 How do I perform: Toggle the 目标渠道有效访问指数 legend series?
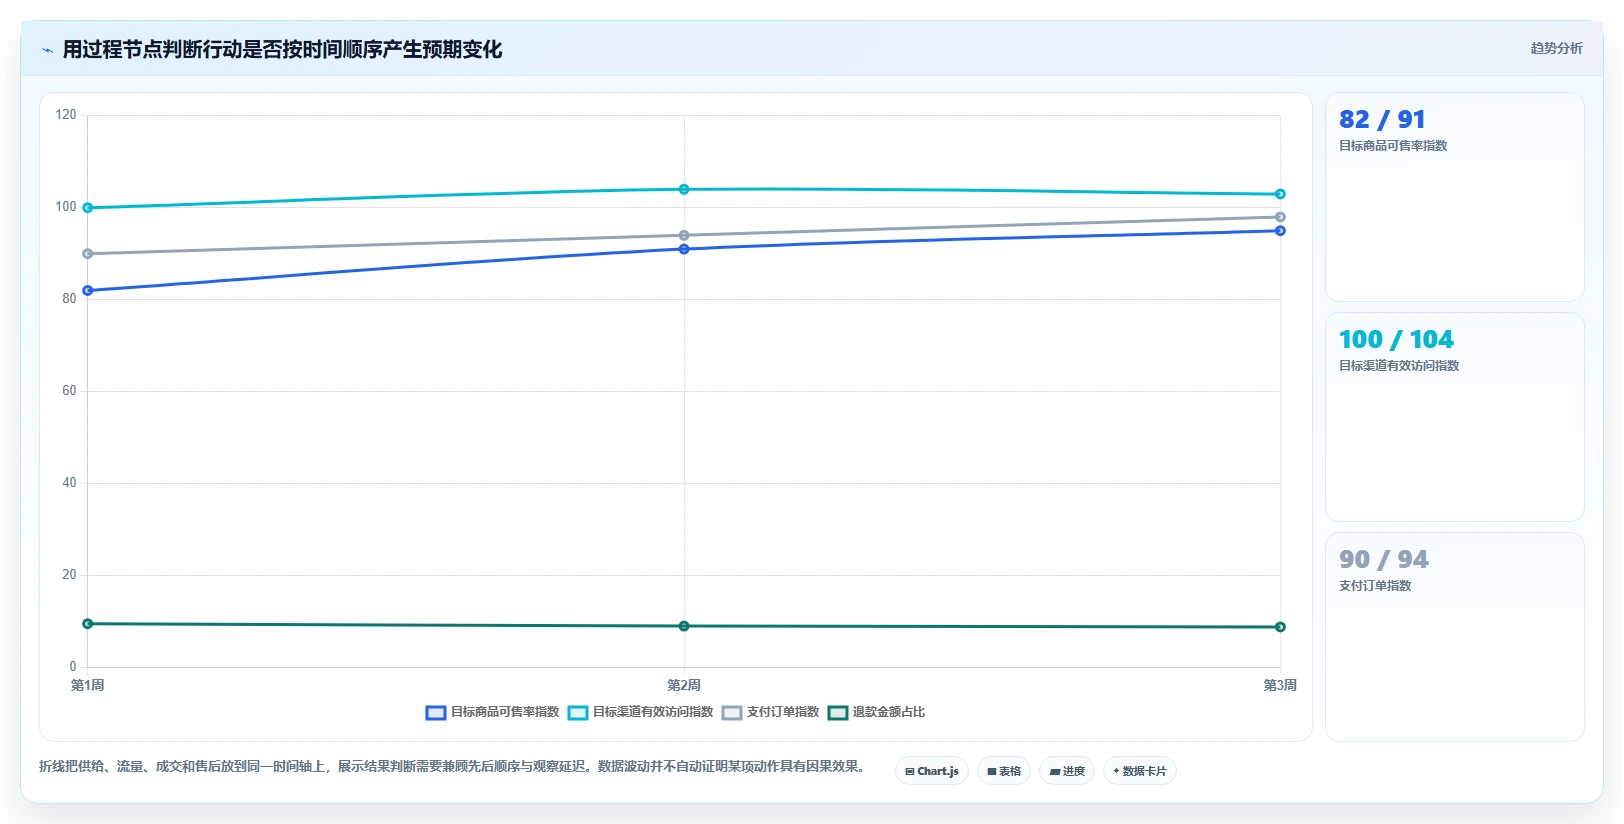[640, 712]
